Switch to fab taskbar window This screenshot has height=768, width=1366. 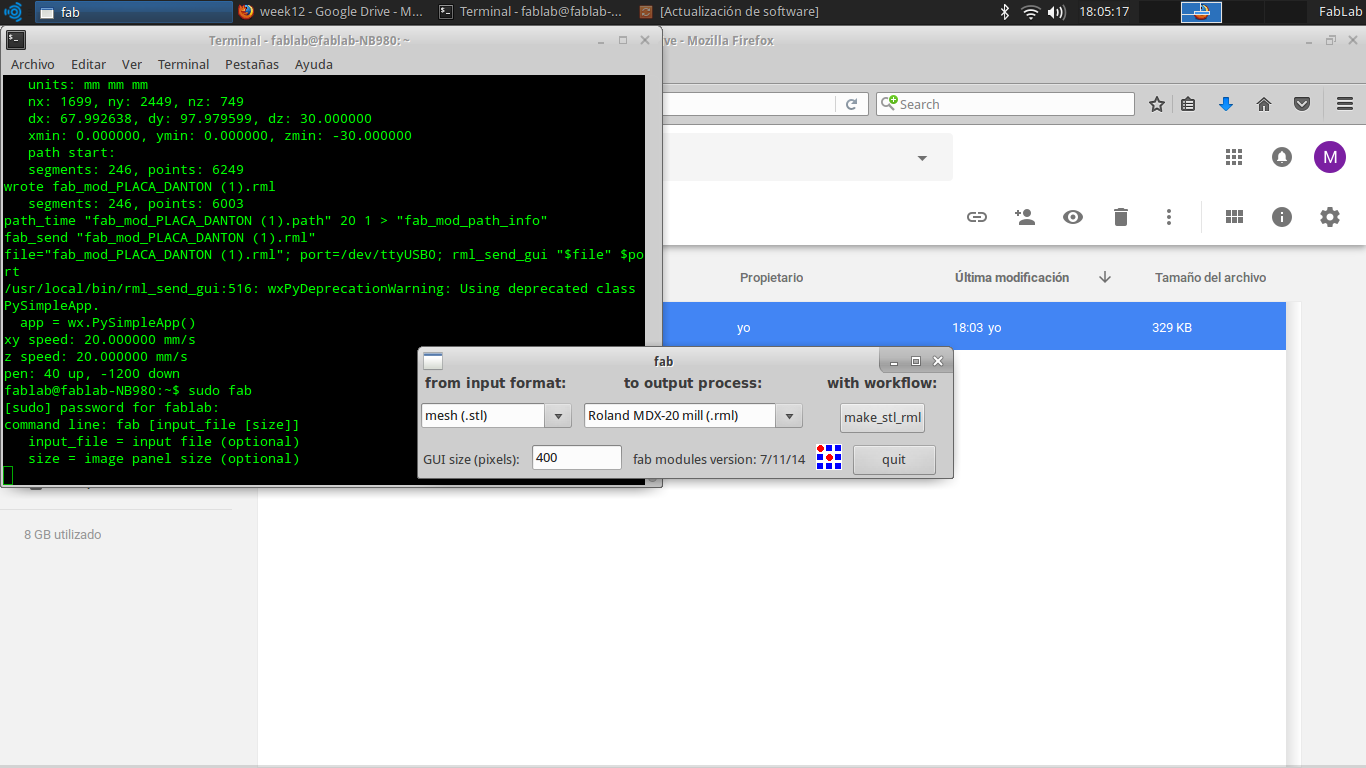point(134,12)
